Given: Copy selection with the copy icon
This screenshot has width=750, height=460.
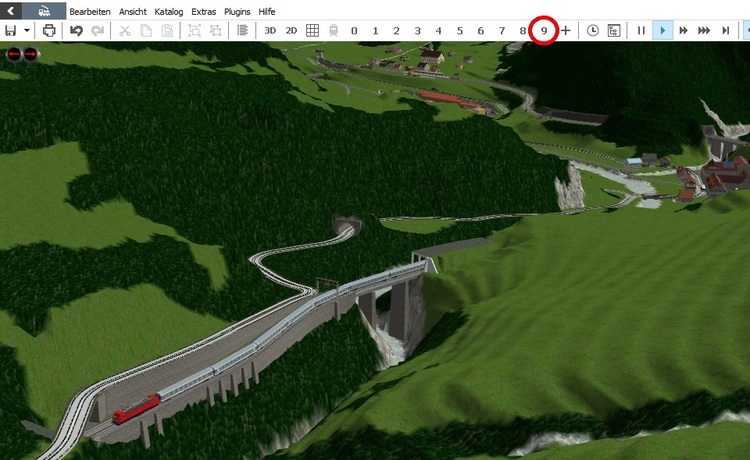Looking at the screenshot, I should 146,31.
